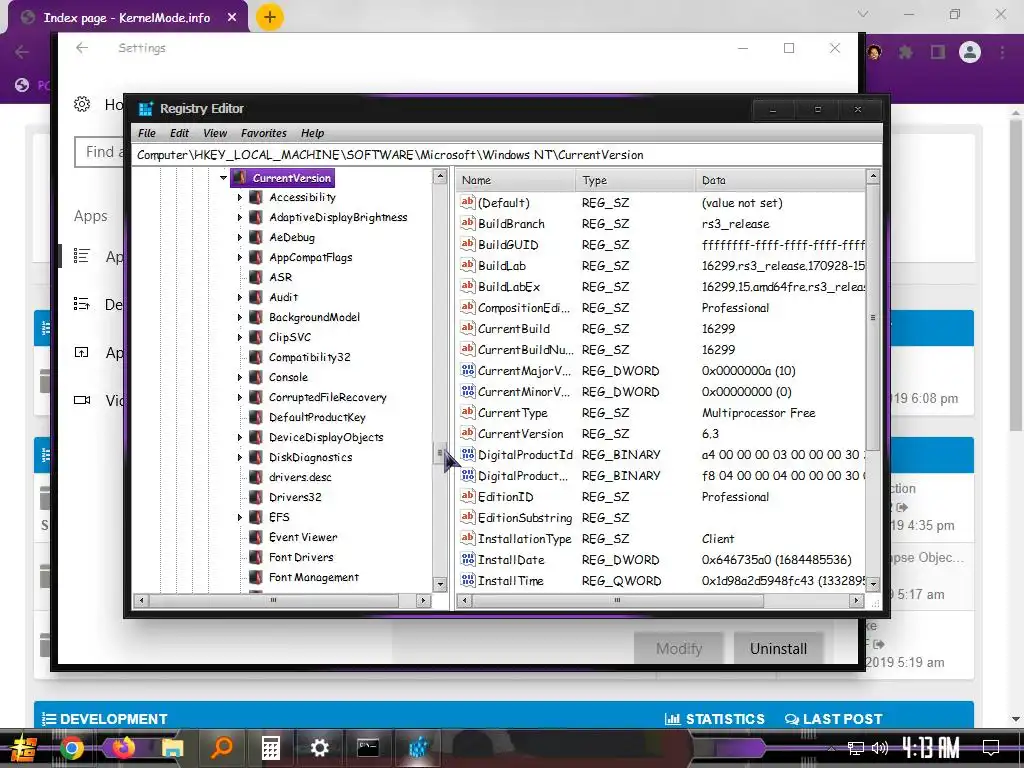
Task: Select the BuildLabEx value name
Action: pos(509,287)
